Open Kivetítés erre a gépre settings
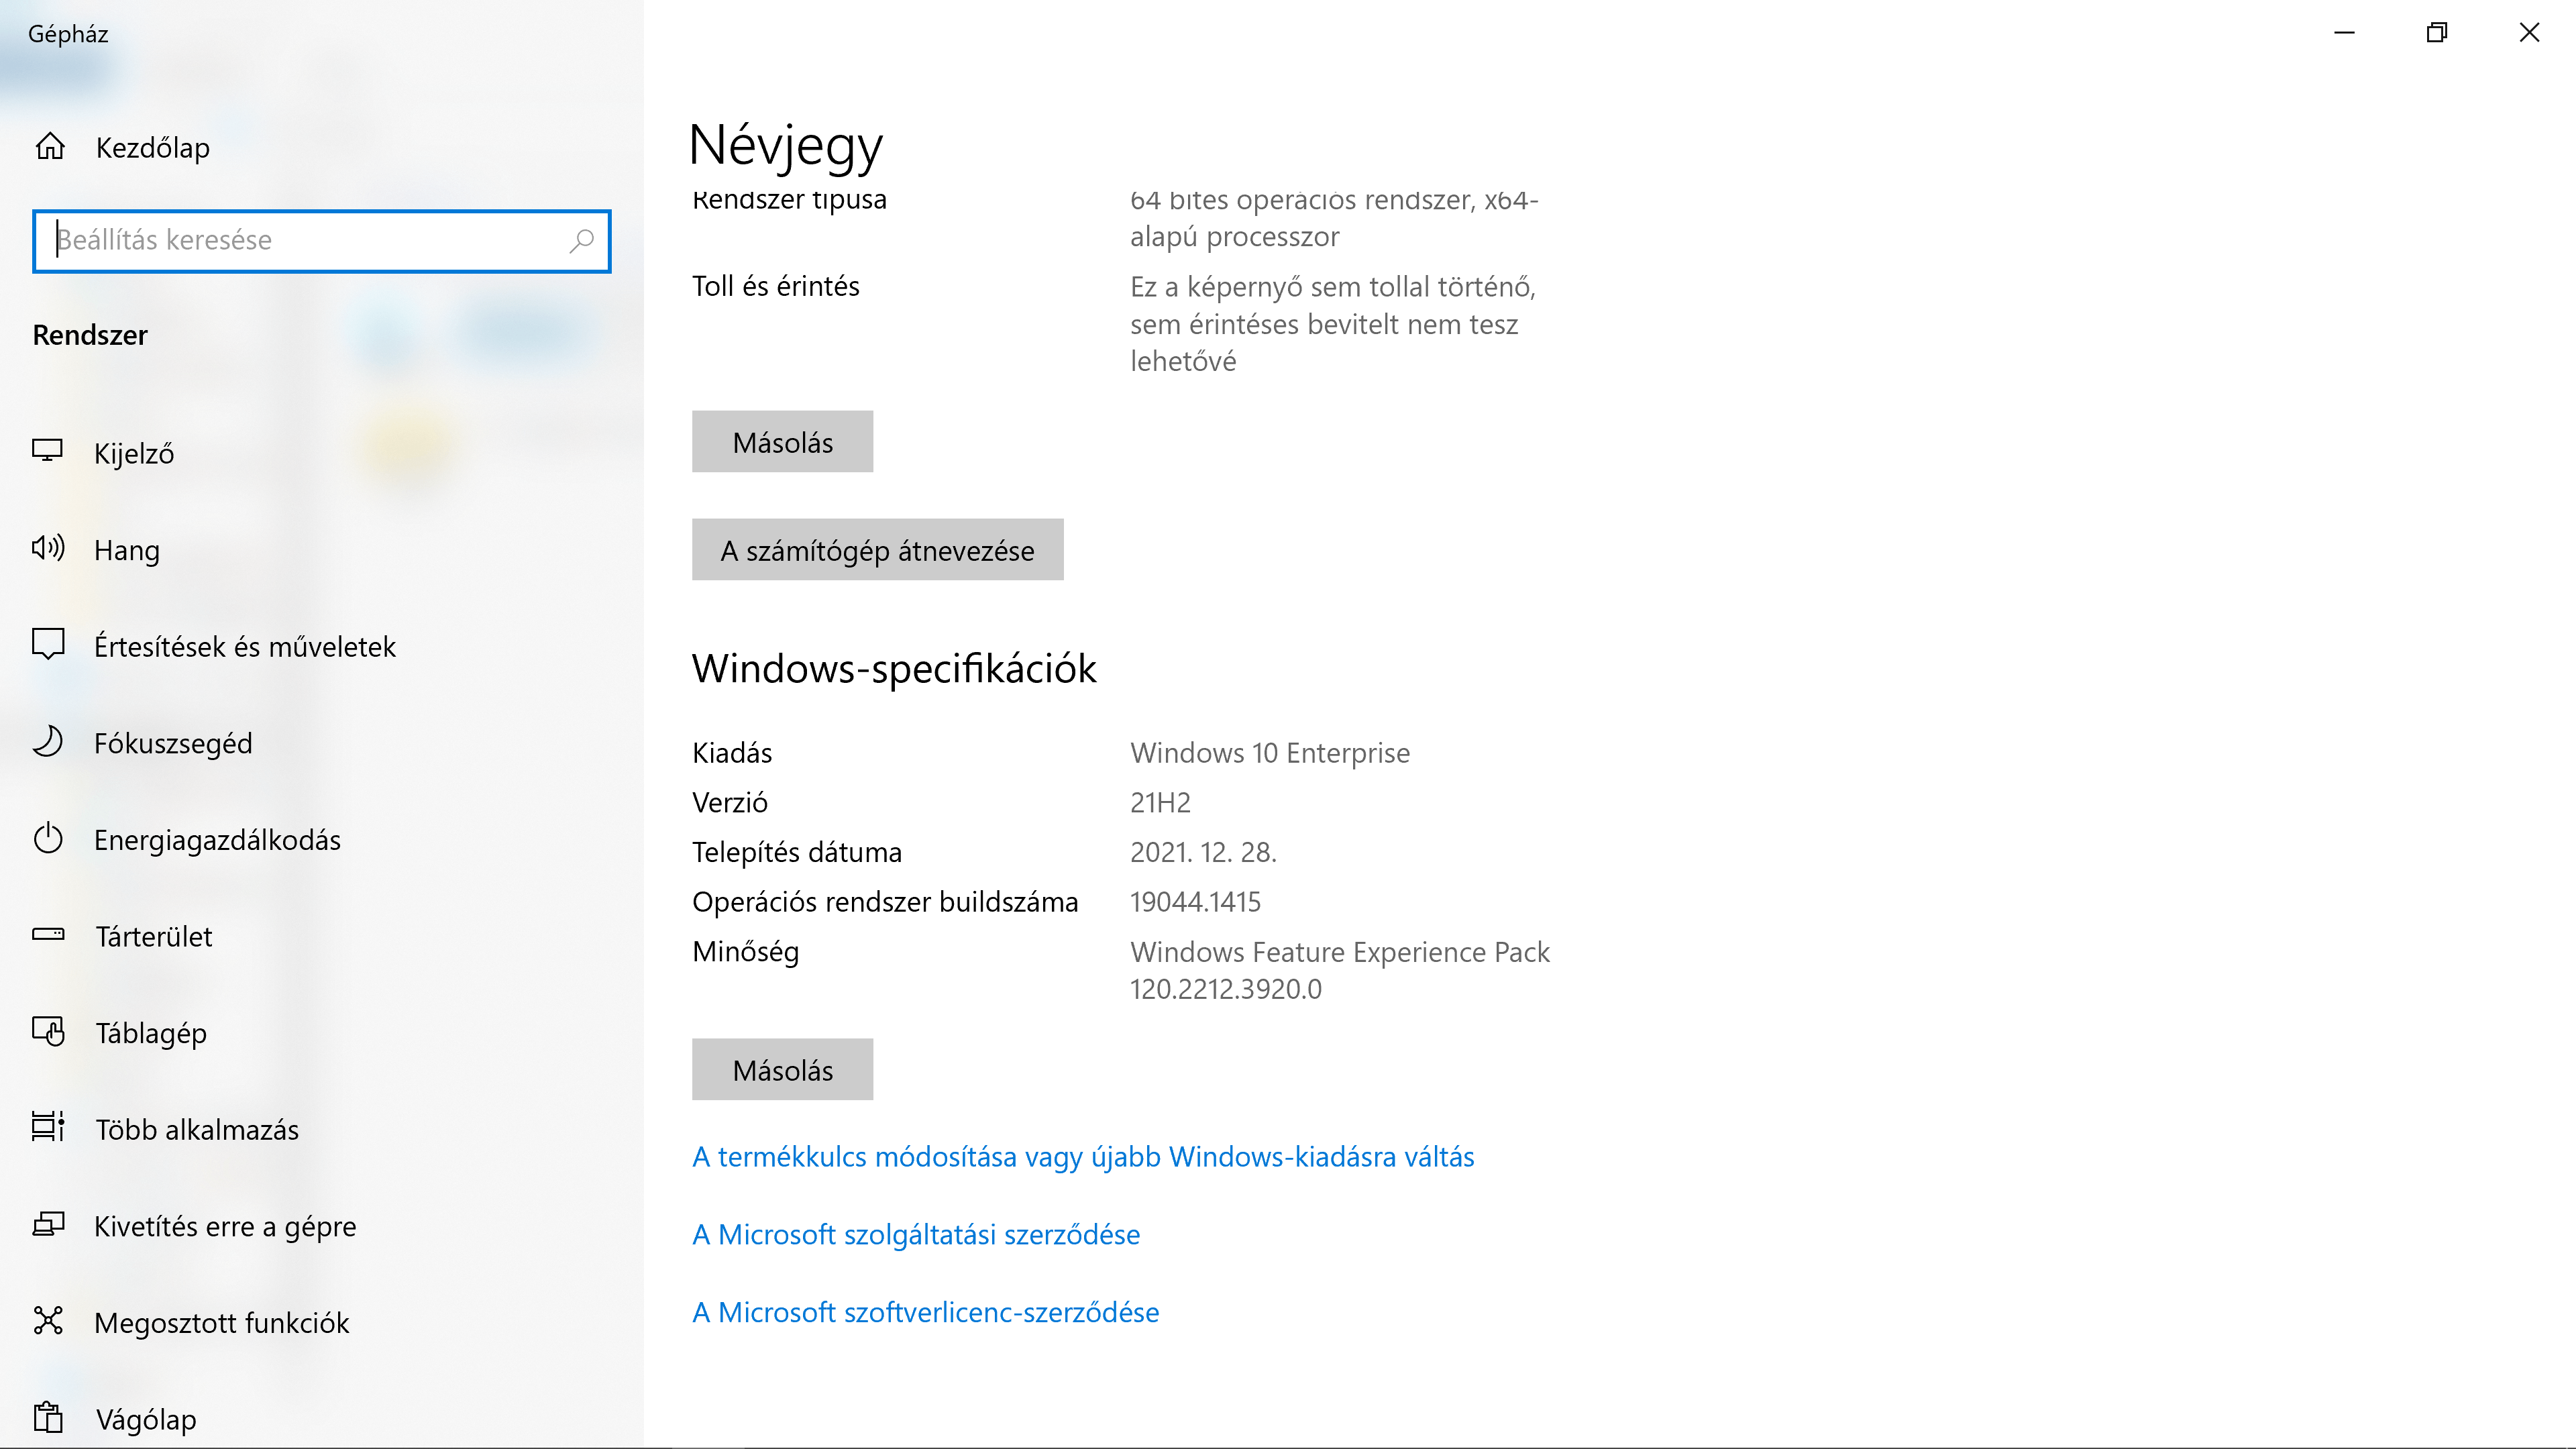The height and width of the screenshot is (1449, 2576). pyautogui.click(x=224, y=1226)
